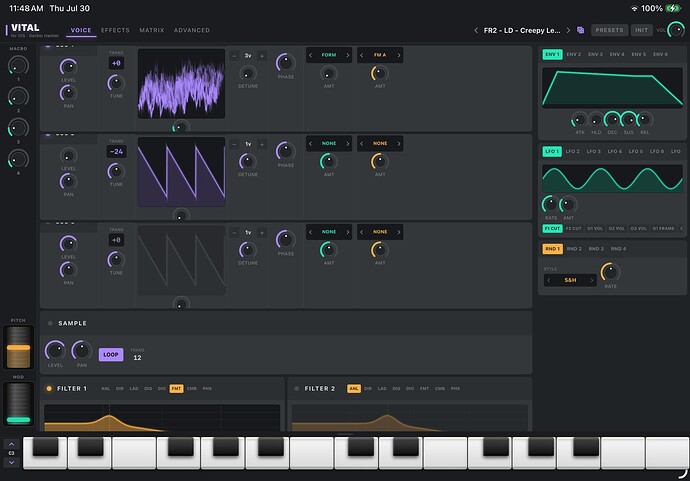Click the plus next to 1v in the -24 oscillator

(262, 144)
